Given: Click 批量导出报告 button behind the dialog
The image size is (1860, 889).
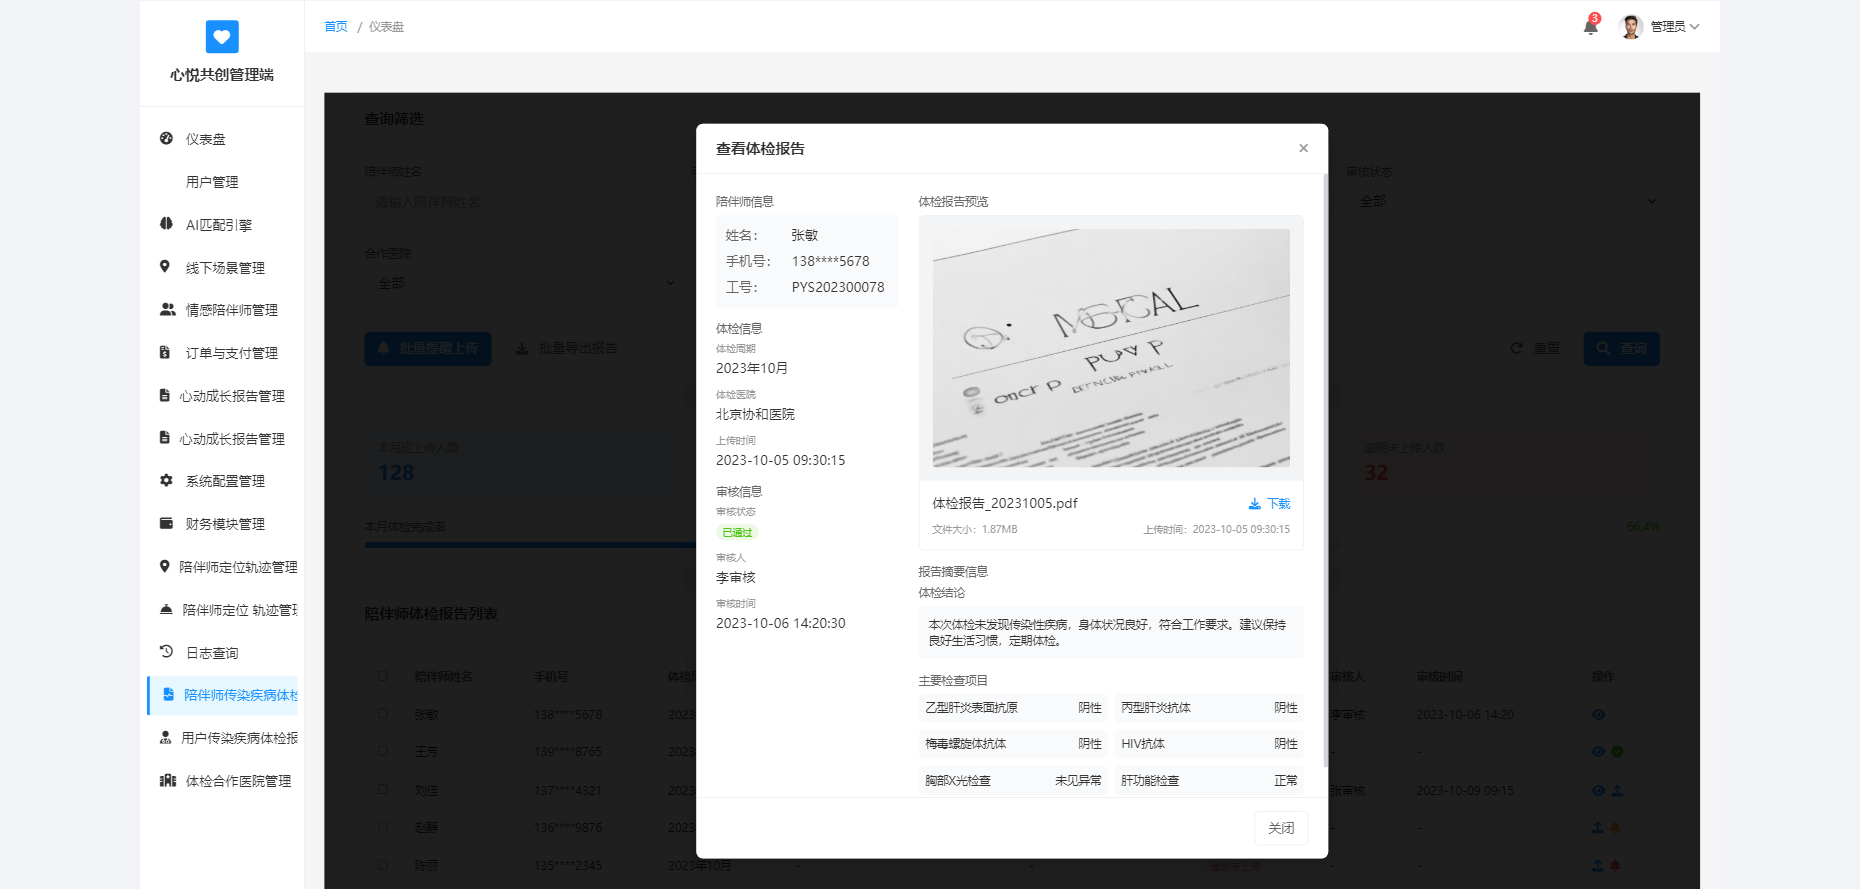Looking at the screenshot, I should point(566,348).
